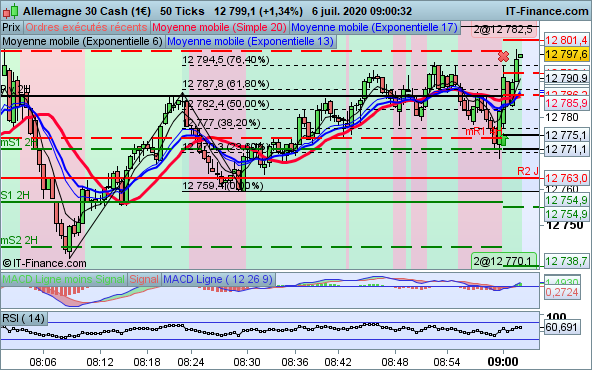
Task: Click the 08:30 time axis label
Action: [247, 362]
